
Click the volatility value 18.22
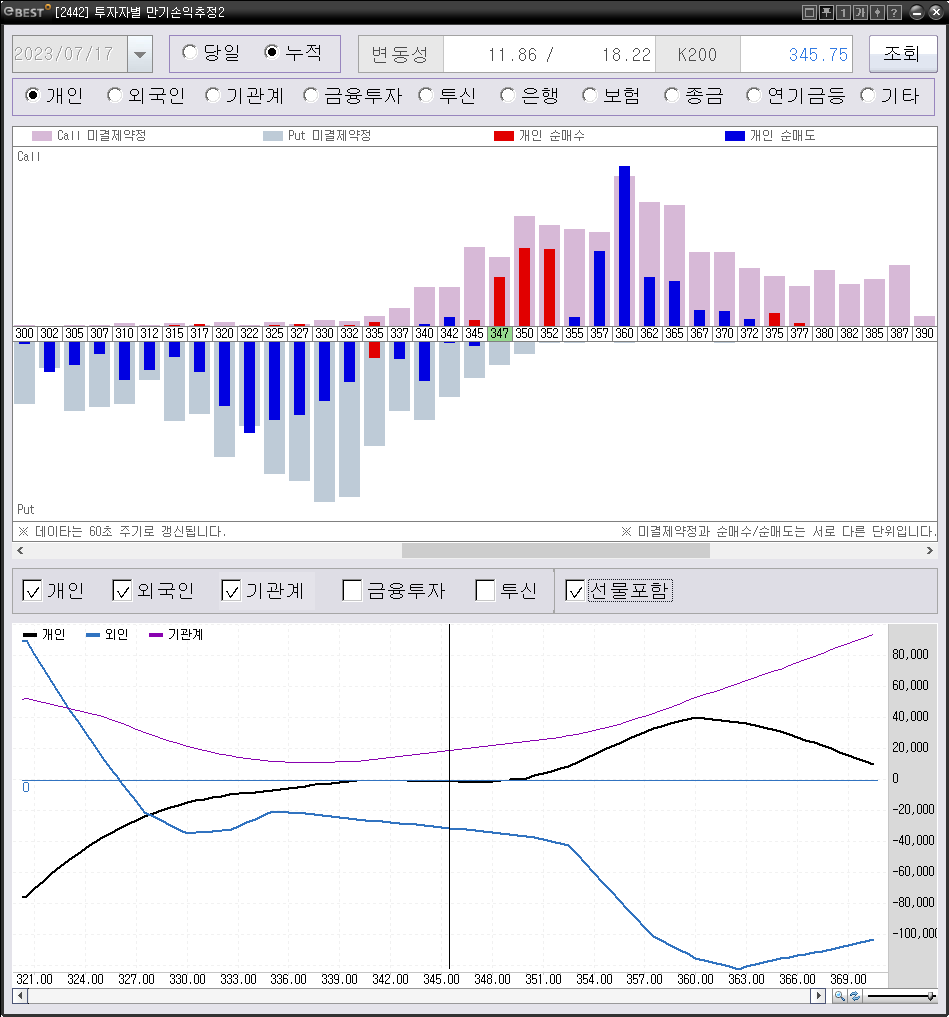[x=626, y=54]
